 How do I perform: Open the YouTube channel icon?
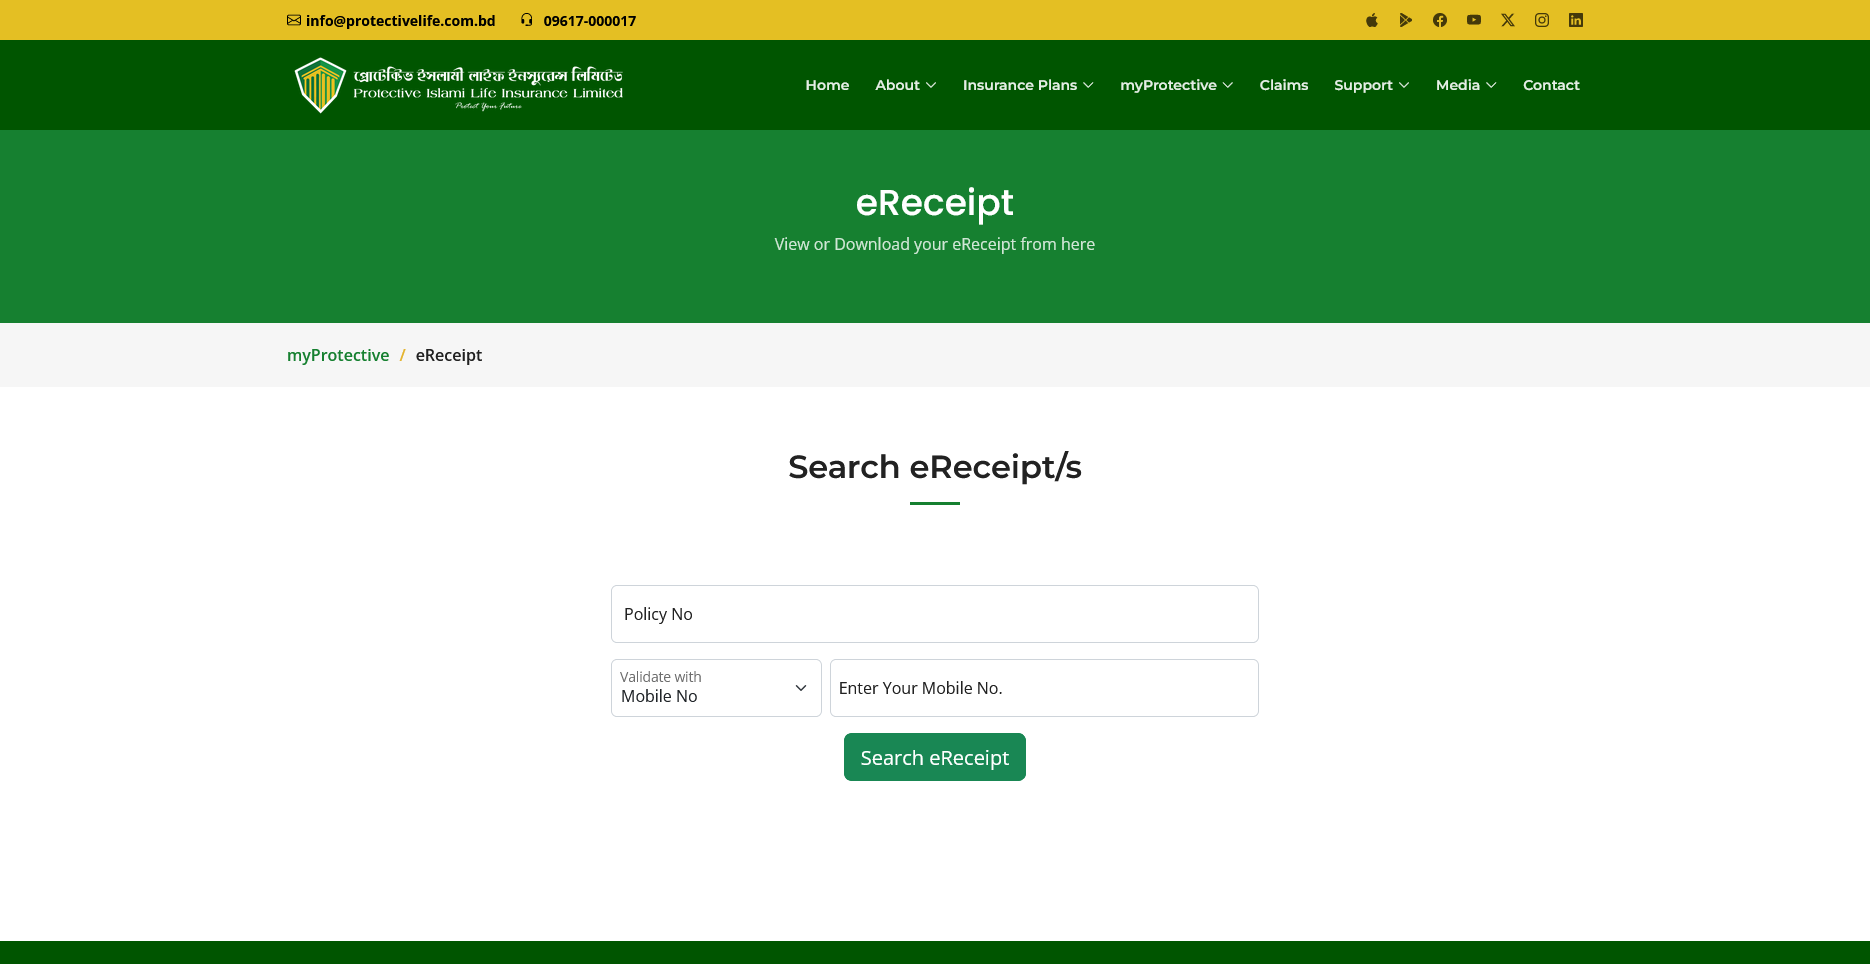pyautogui.click(x=1474, y=20)
